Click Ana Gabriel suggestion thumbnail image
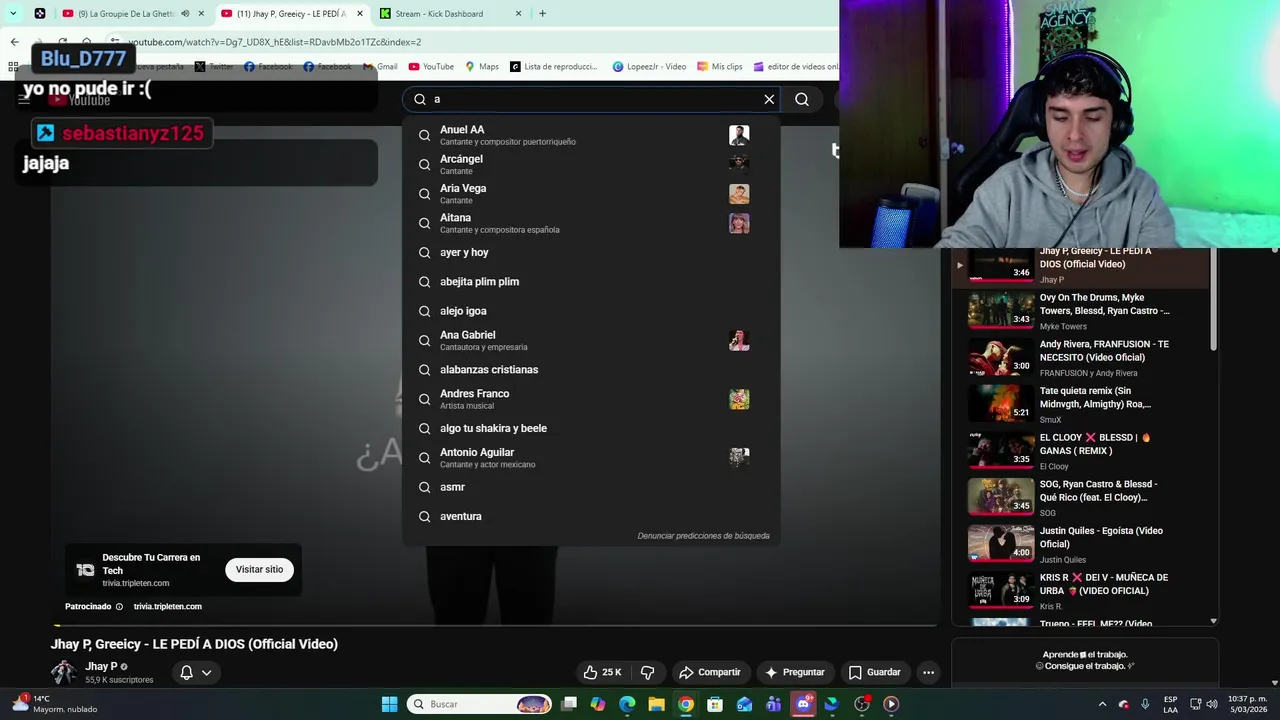The width and height of the screenshot is (1280, 720). [739, 340]
